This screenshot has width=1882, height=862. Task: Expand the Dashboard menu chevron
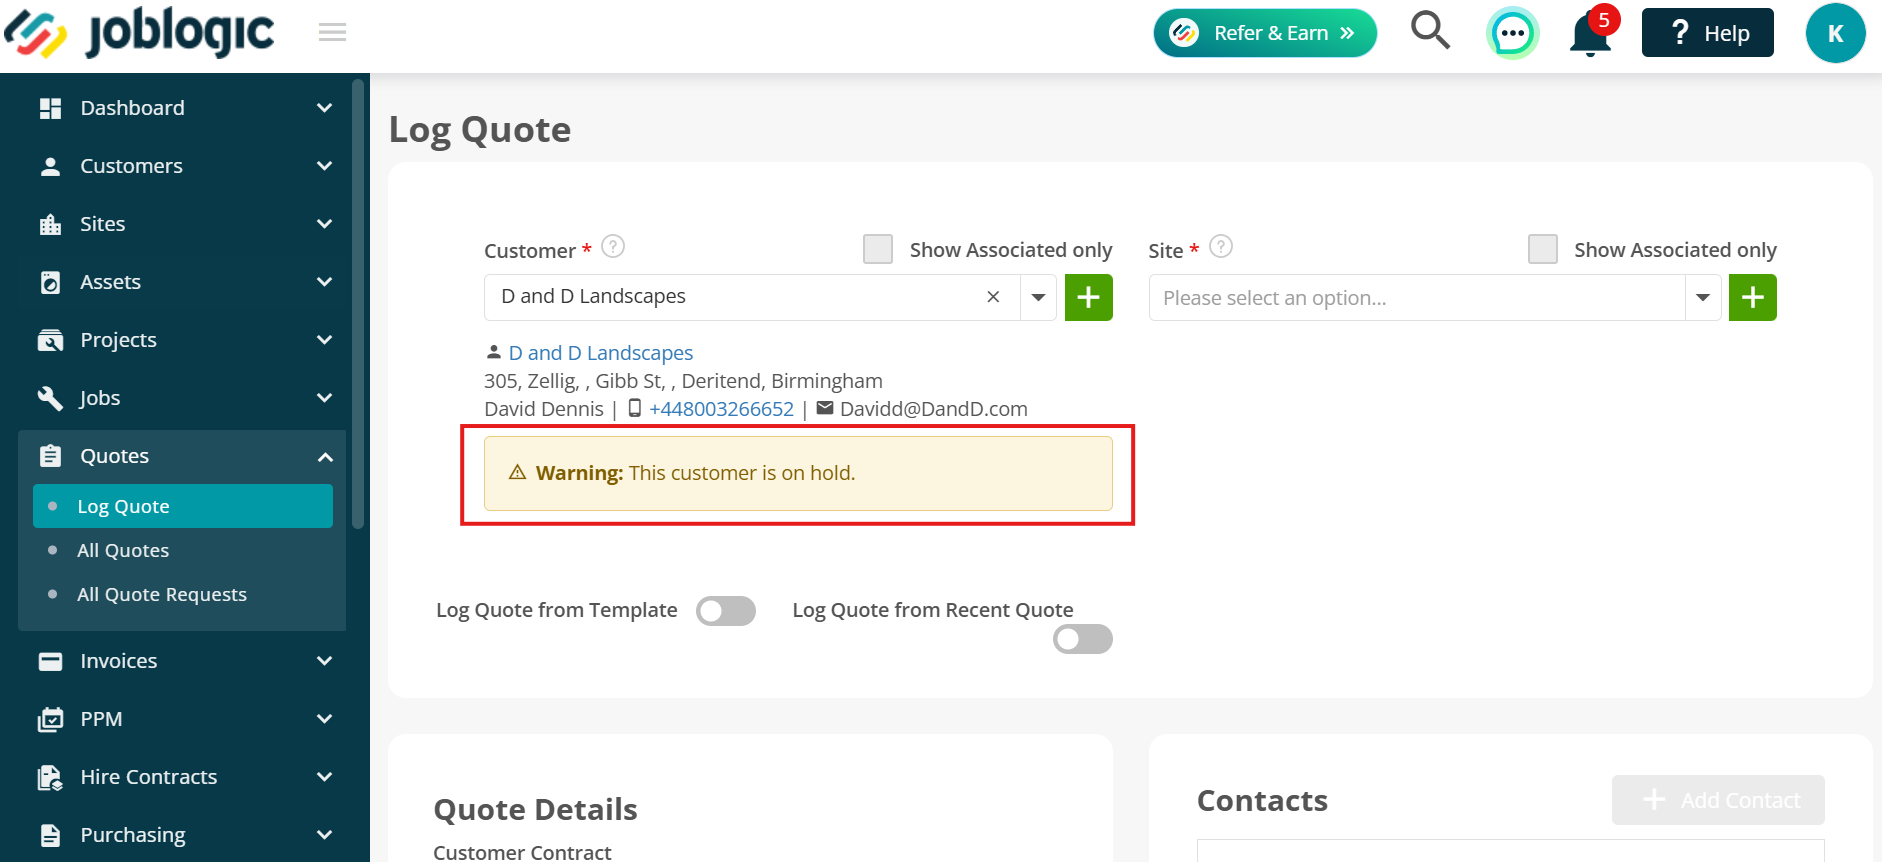[x=324, y=108]
